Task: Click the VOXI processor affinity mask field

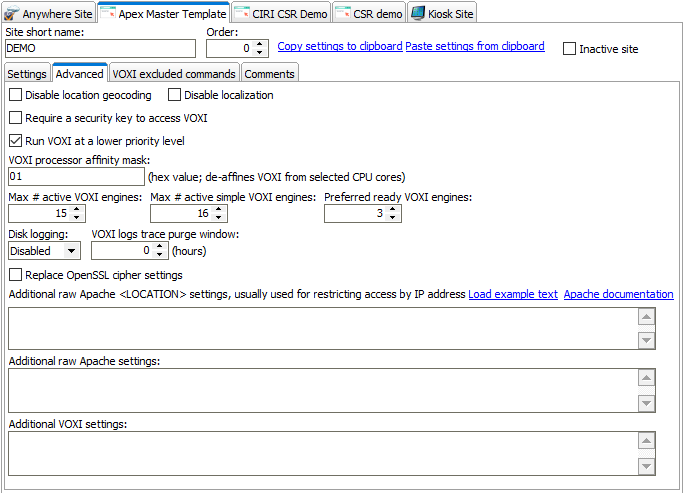Action: click(75, 177)
